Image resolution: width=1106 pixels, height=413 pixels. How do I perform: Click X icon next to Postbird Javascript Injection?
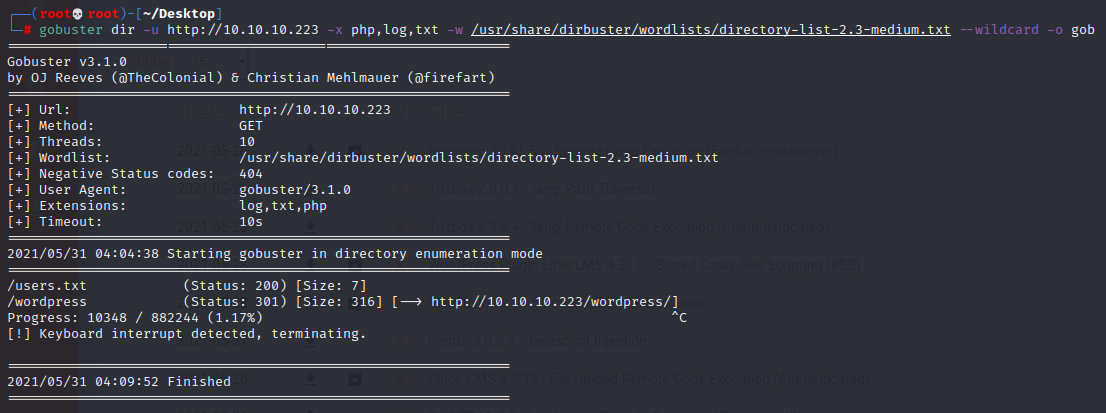(400, 341)
